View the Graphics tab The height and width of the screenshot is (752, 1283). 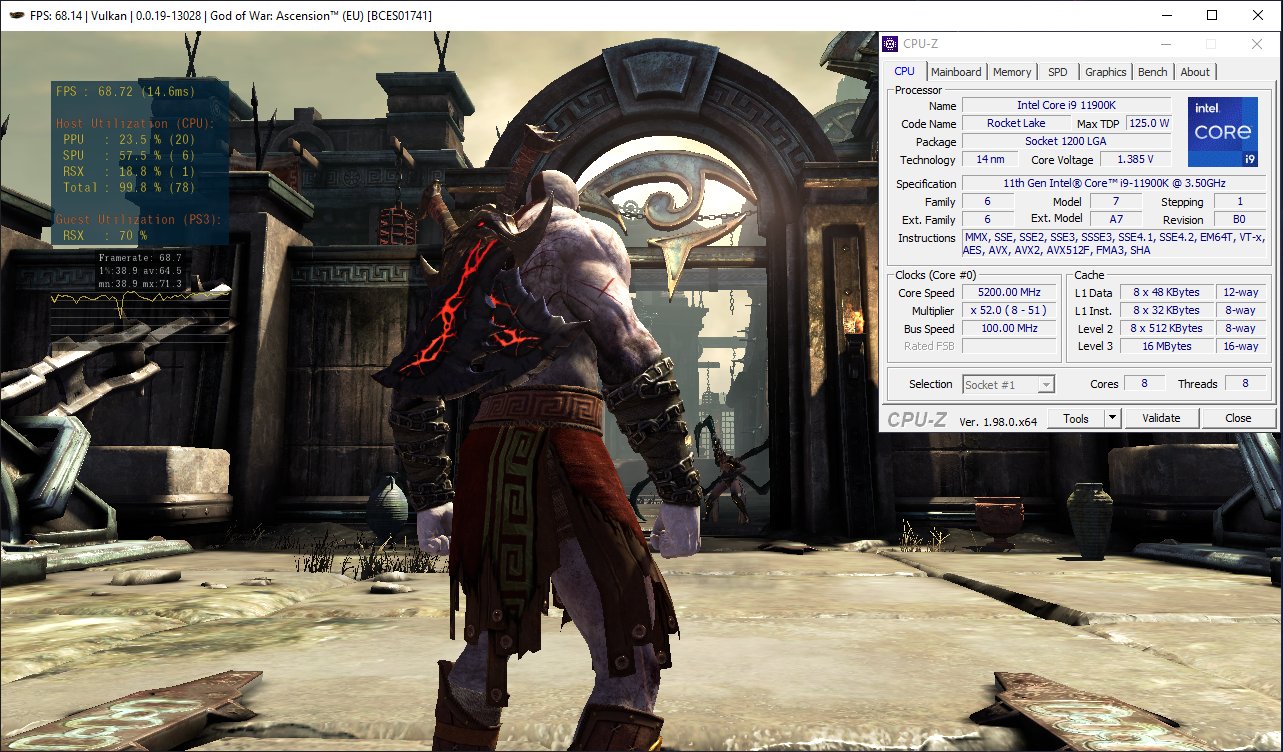click(x=1104, y=71)
